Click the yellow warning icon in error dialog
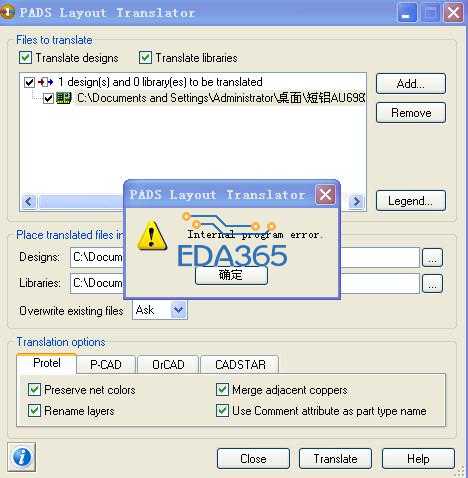This screenshot has width=468, height=478. click(x=152, y=235)
